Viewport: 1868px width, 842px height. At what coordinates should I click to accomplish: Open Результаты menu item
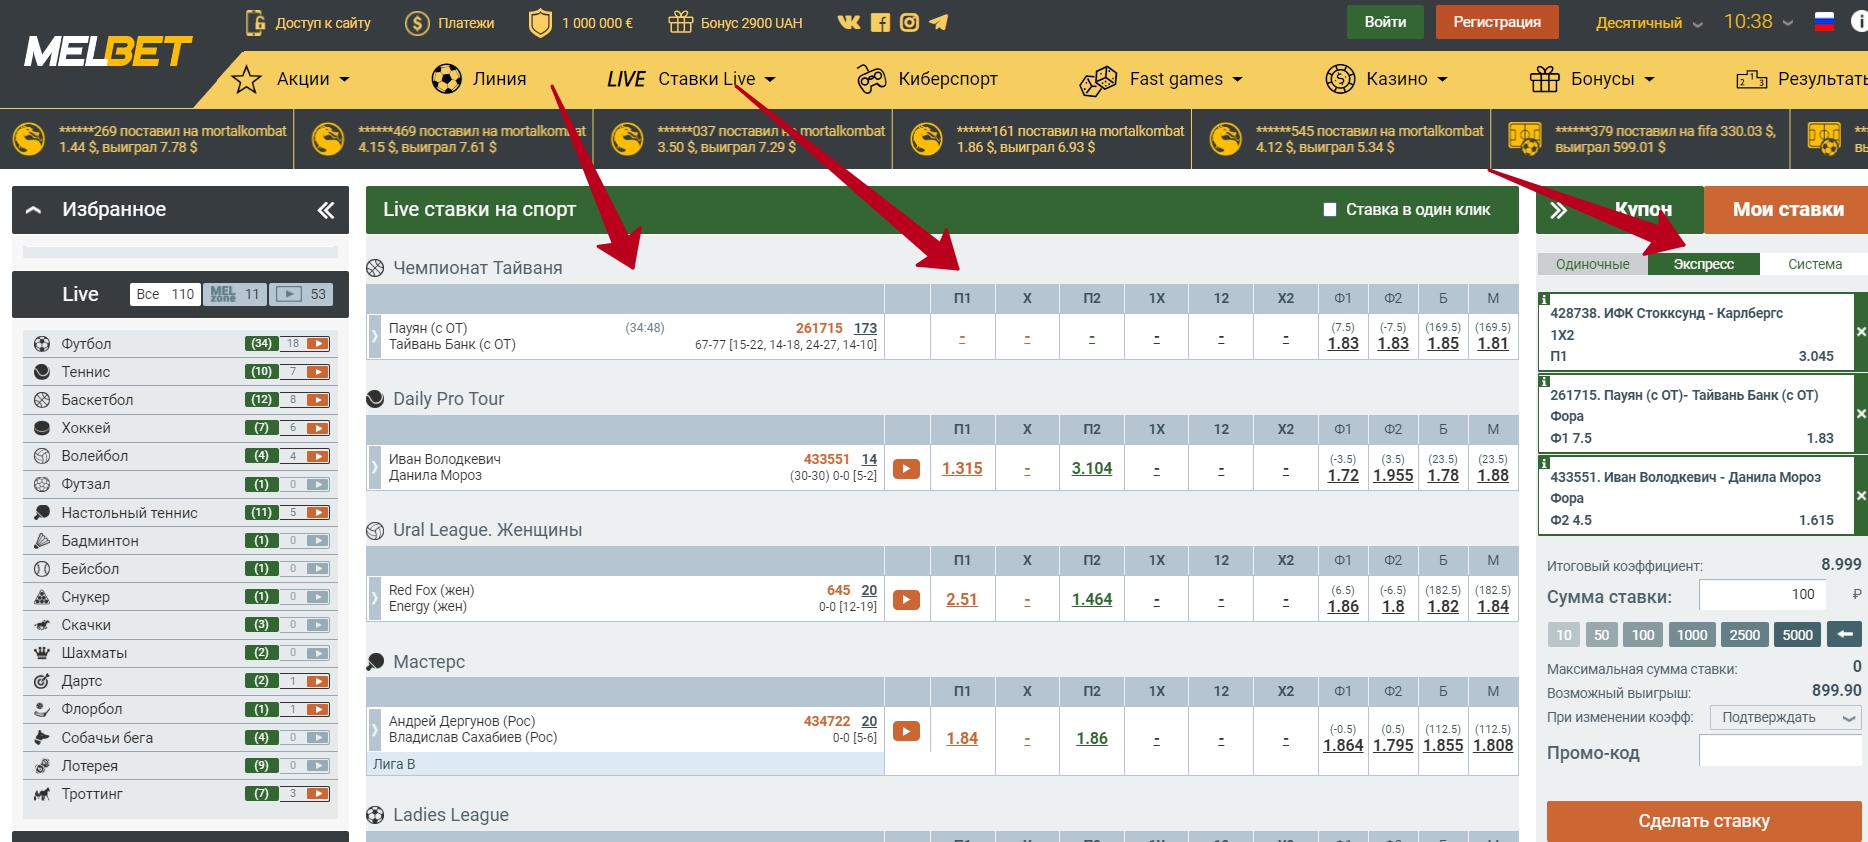tap(1801, 79)
